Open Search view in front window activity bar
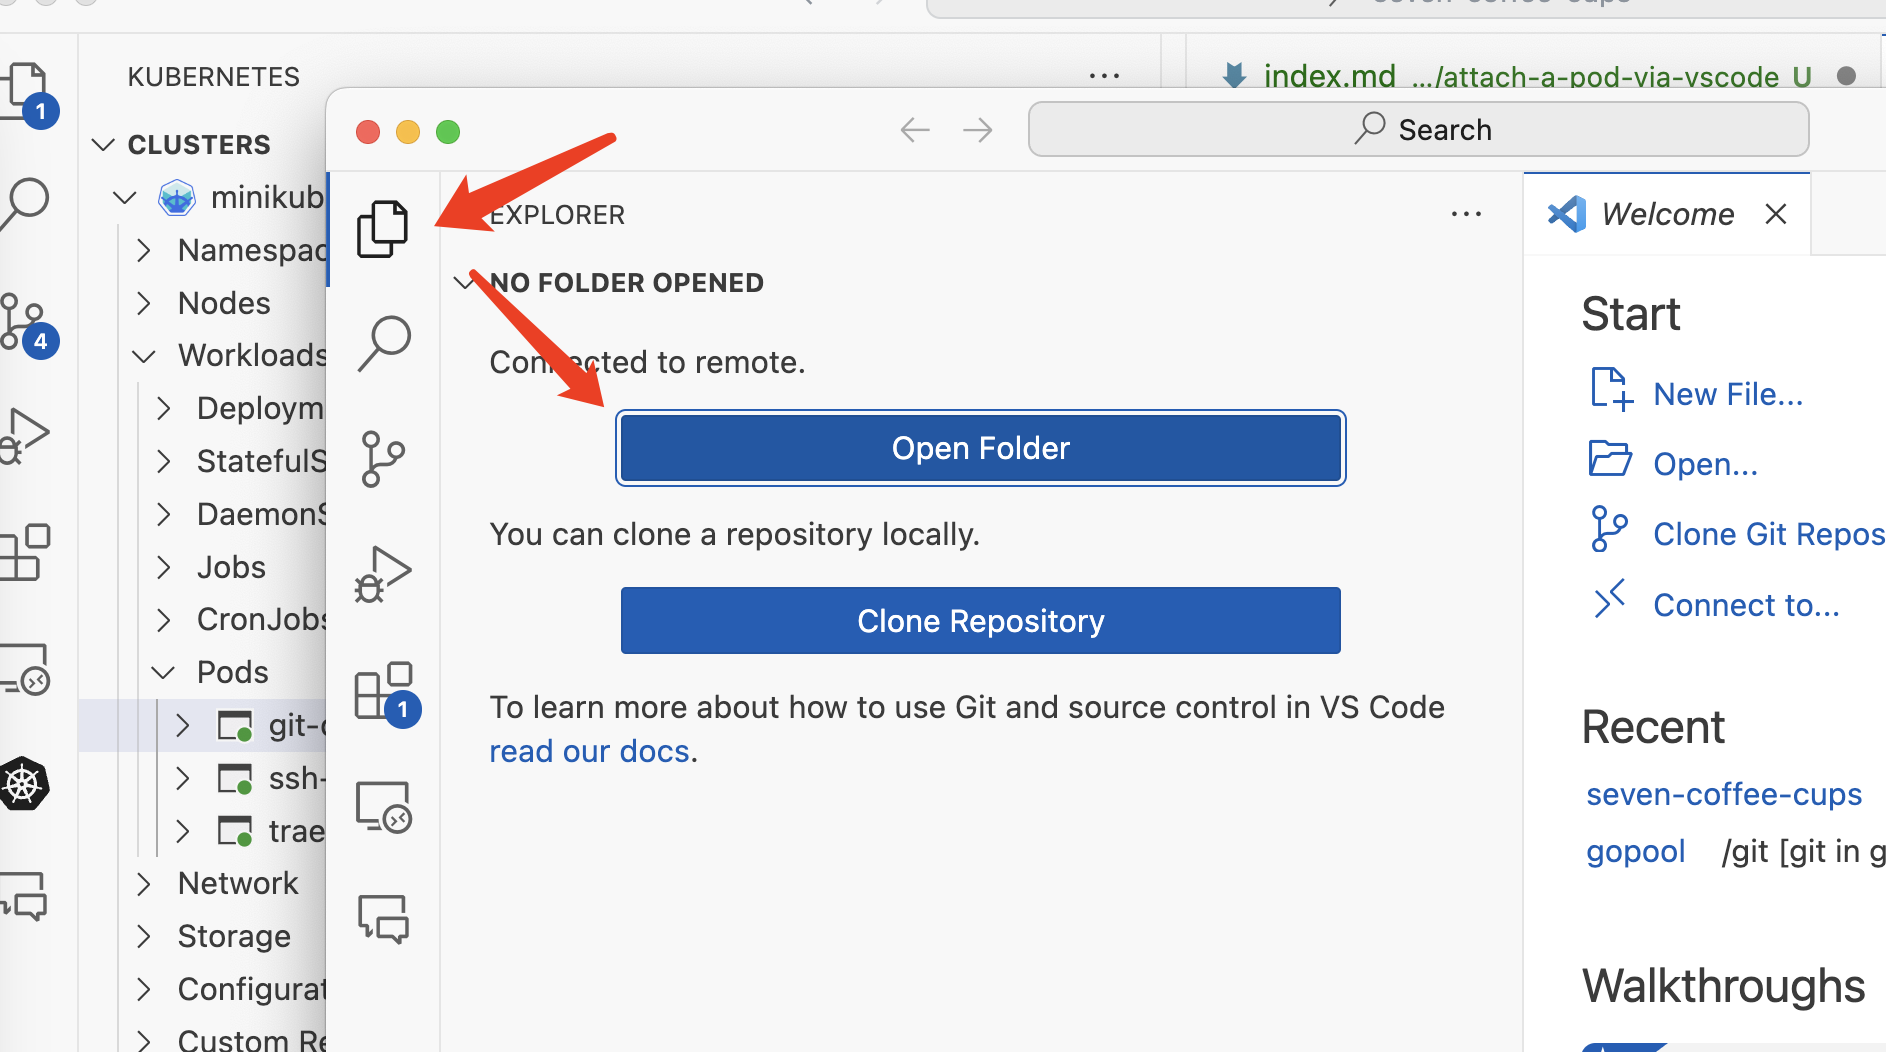 tap(383, 344)
